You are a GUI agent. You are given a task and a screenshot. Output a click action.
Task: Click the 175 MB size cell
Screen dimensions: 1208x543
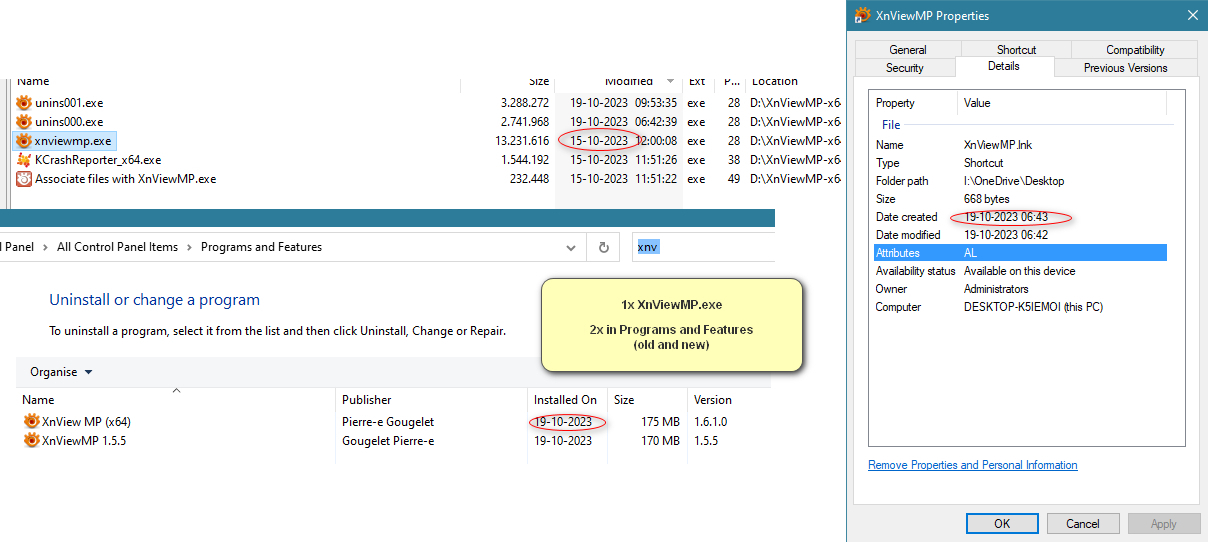(x=660, y=422)
